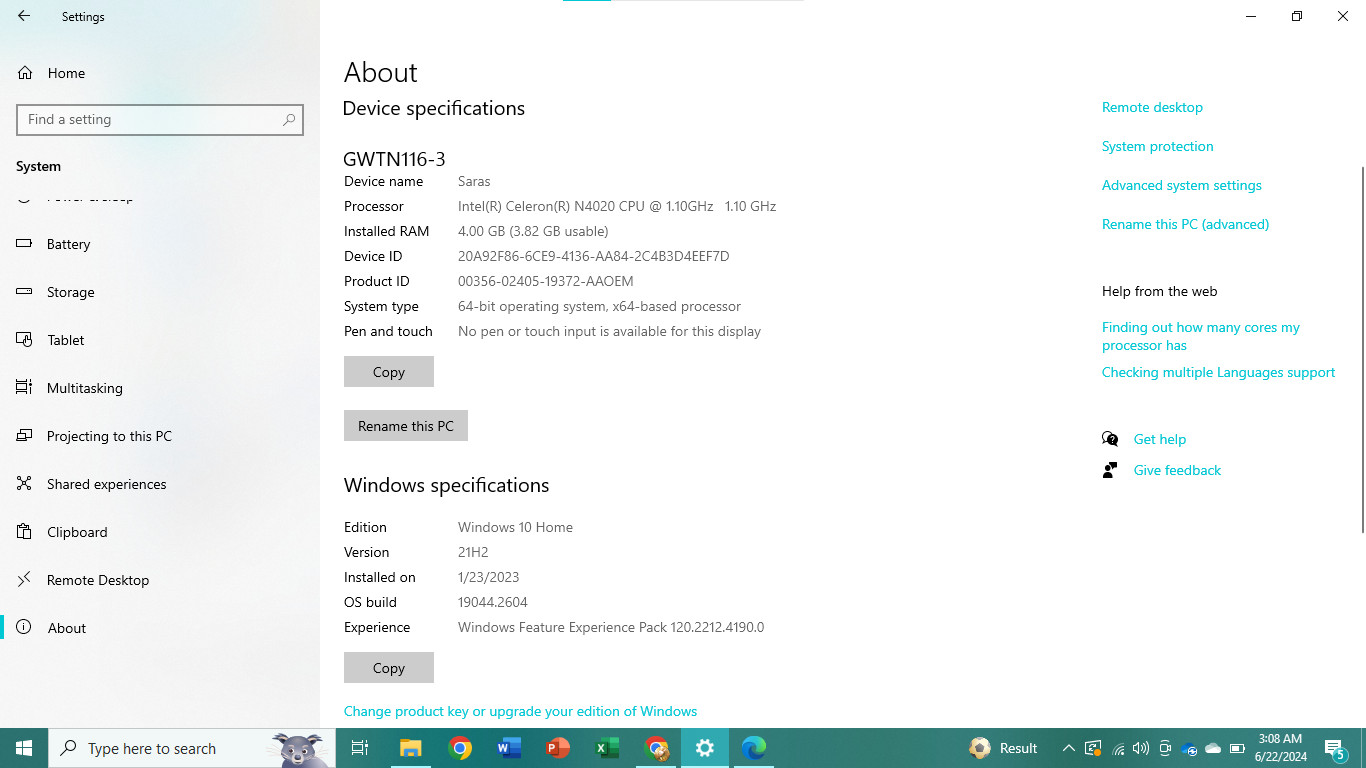The height and width of the screenshot is (768, 1366).
Task: Open Change product key or upgrade link
Action: pos(520,711)
